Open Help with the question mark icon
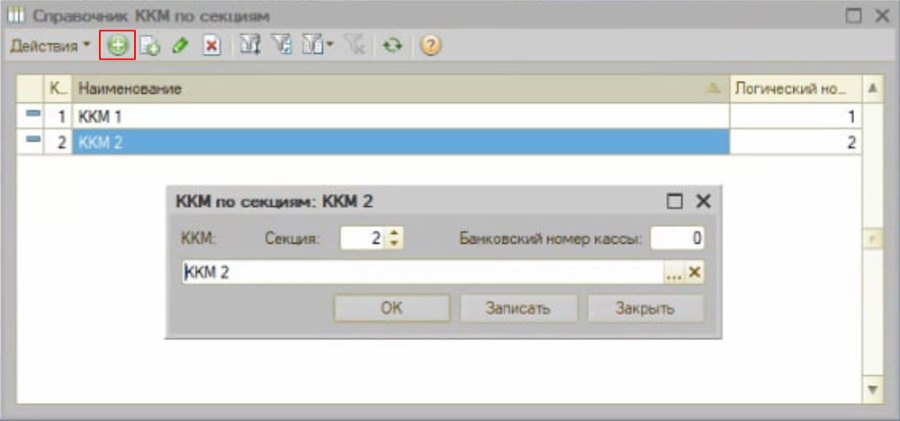 pos(430,46)
